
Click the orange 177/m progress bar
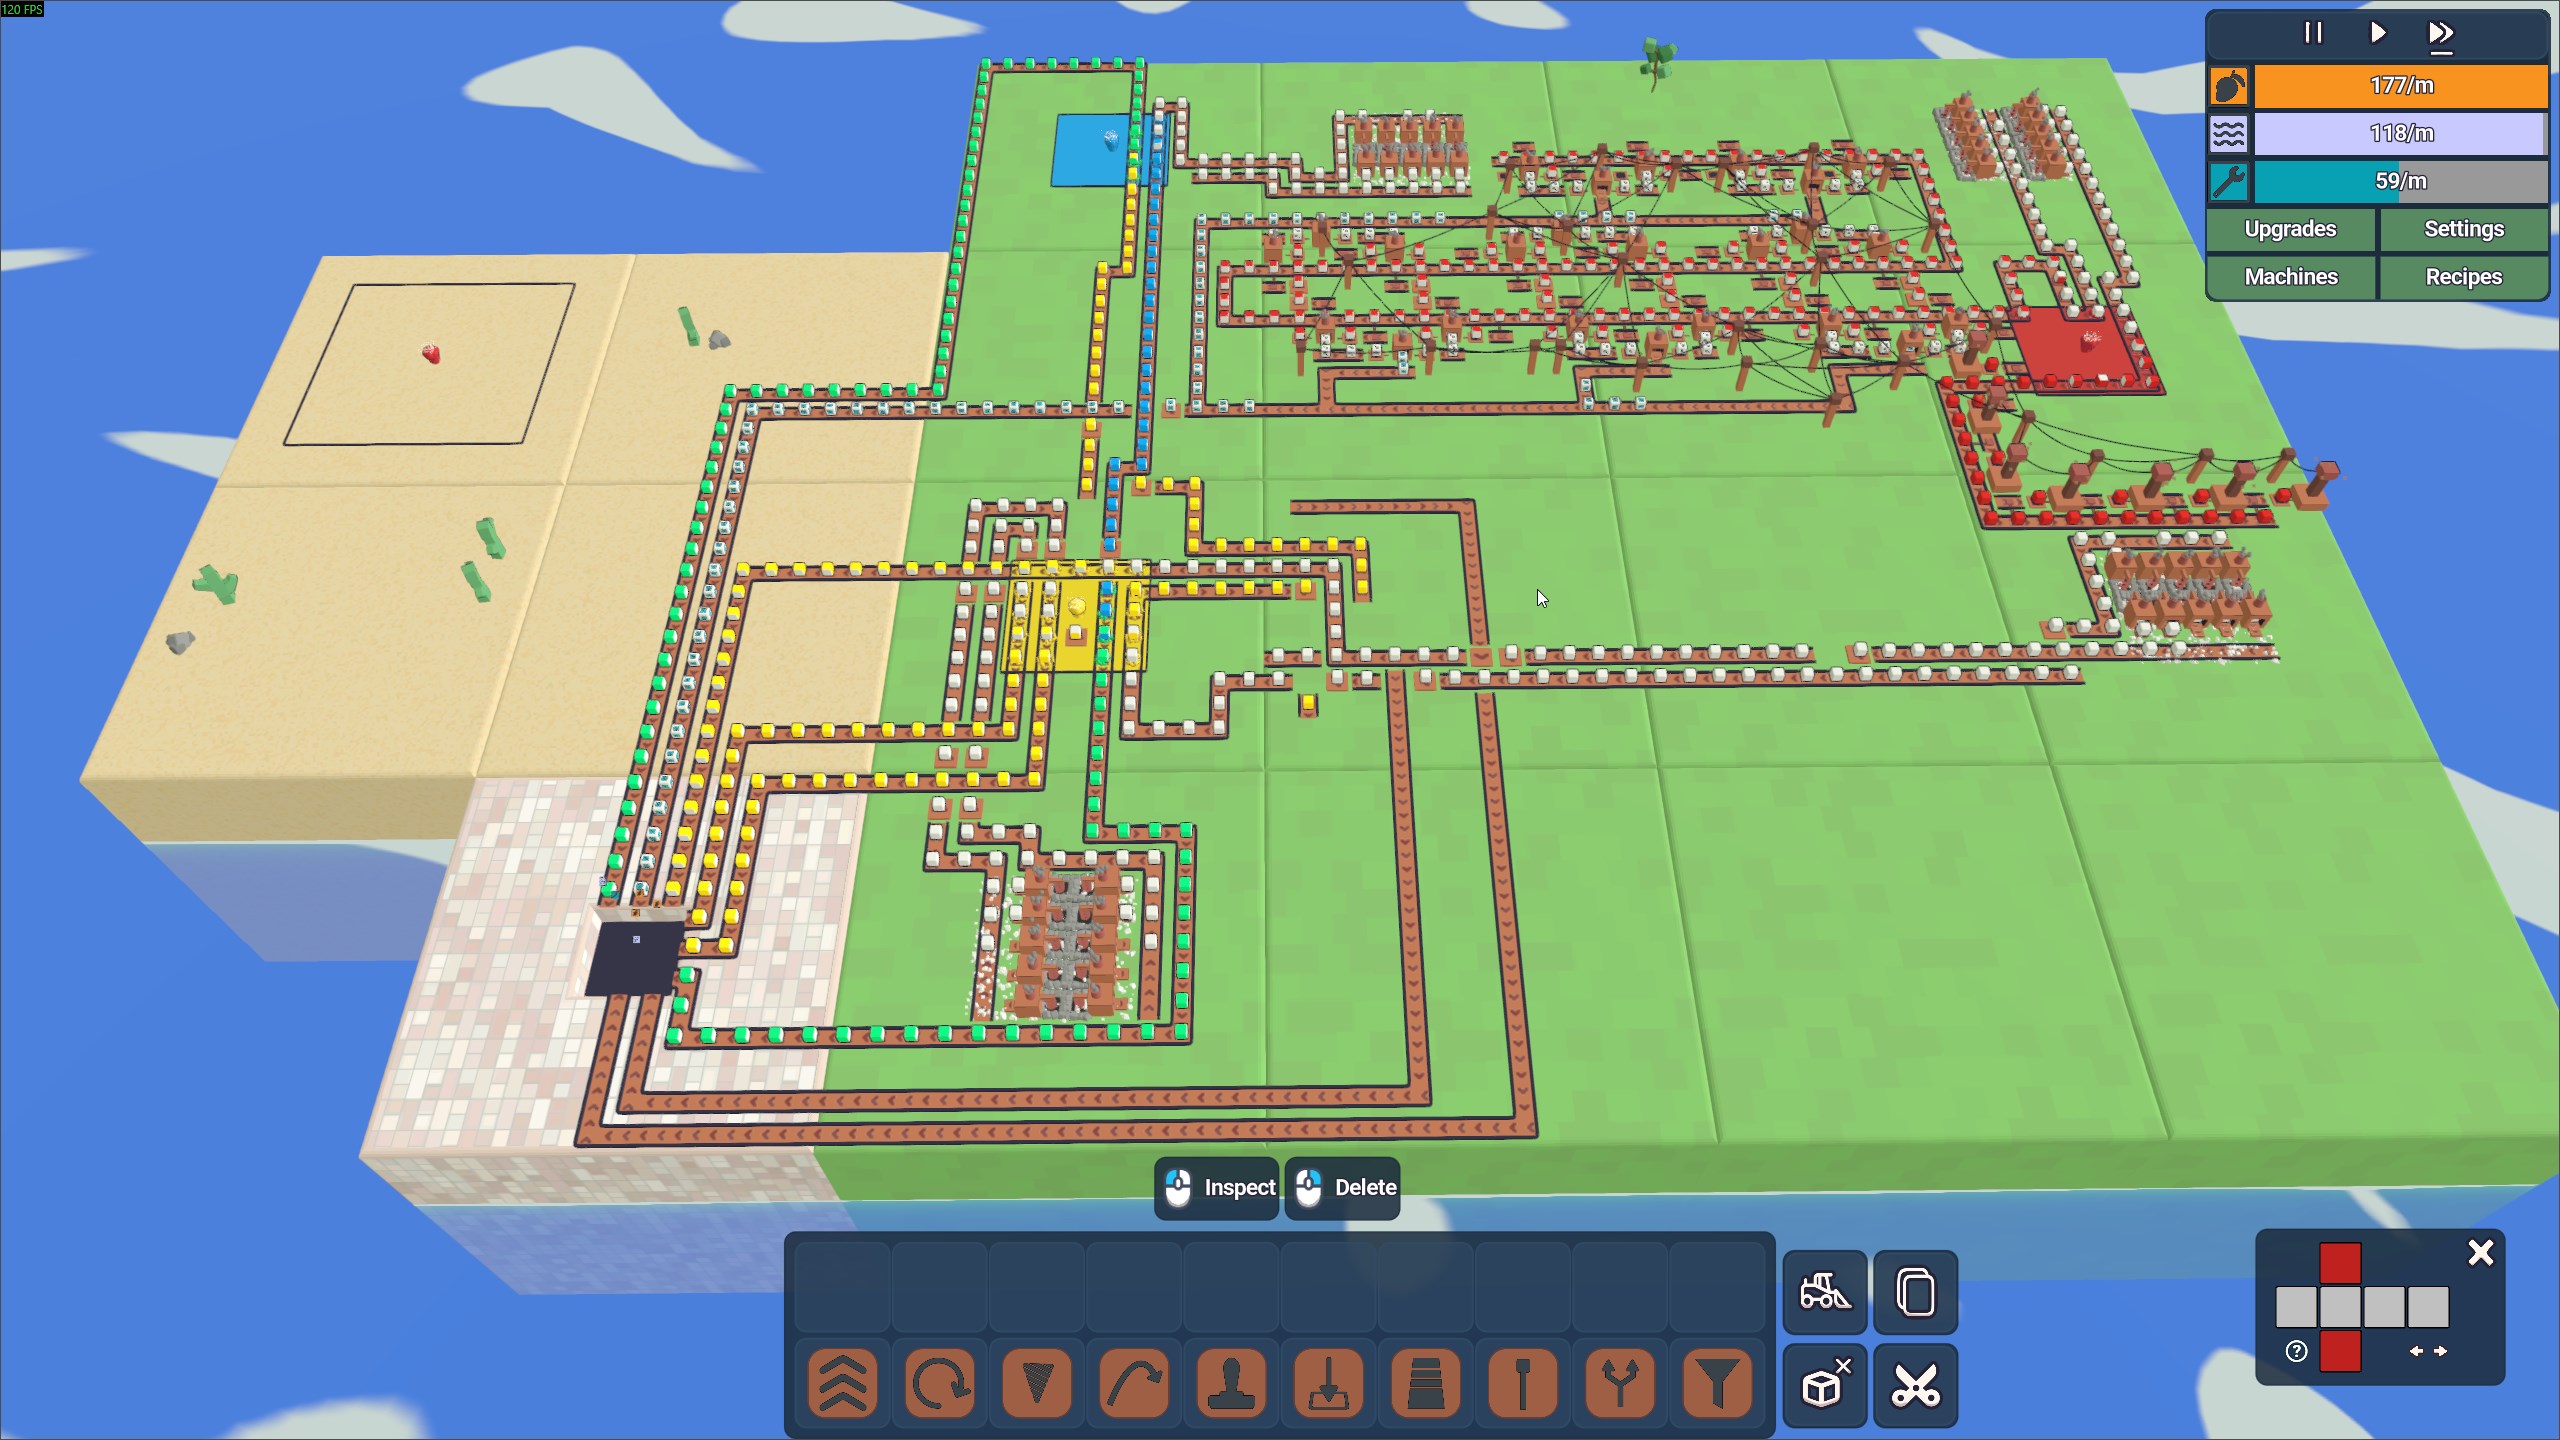coord(2401,86)
